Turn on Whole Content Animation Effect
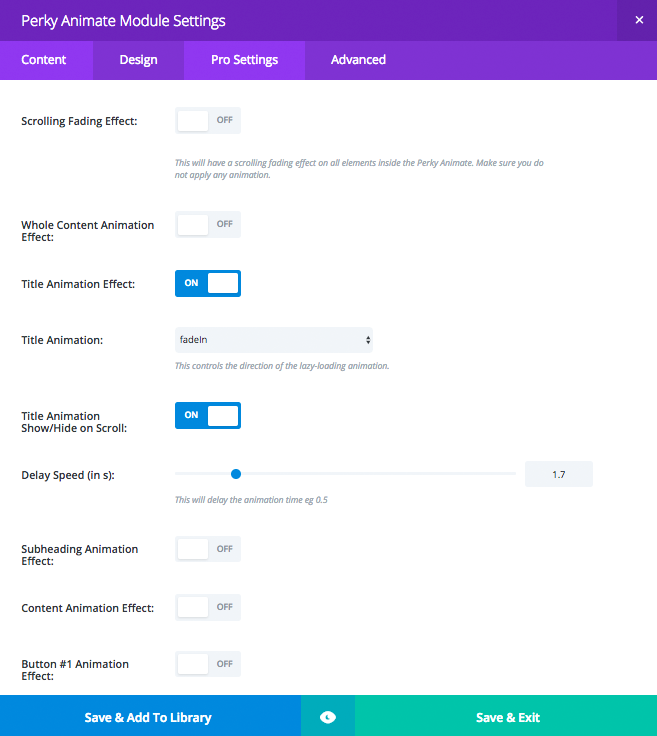 [208, 225]
